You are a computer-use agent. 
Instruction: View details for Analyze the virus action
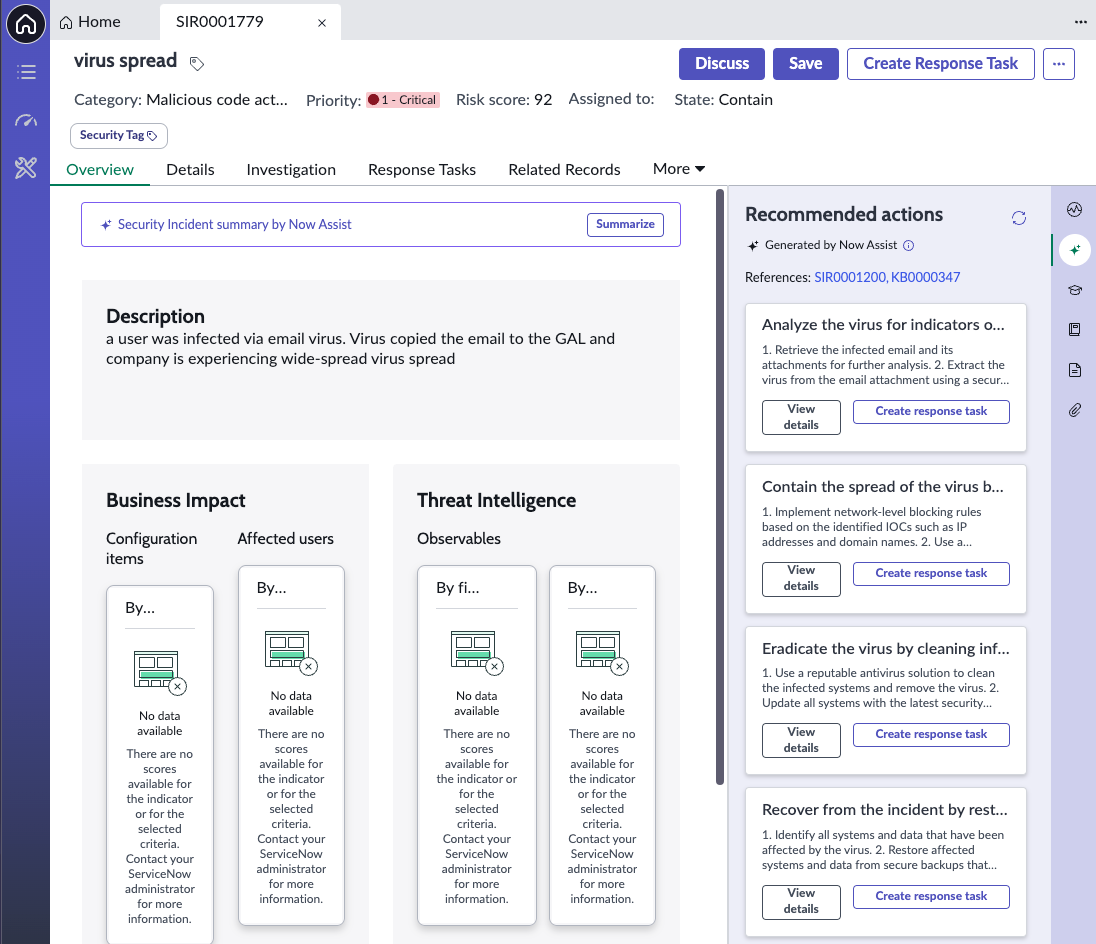tap(801, 417)
